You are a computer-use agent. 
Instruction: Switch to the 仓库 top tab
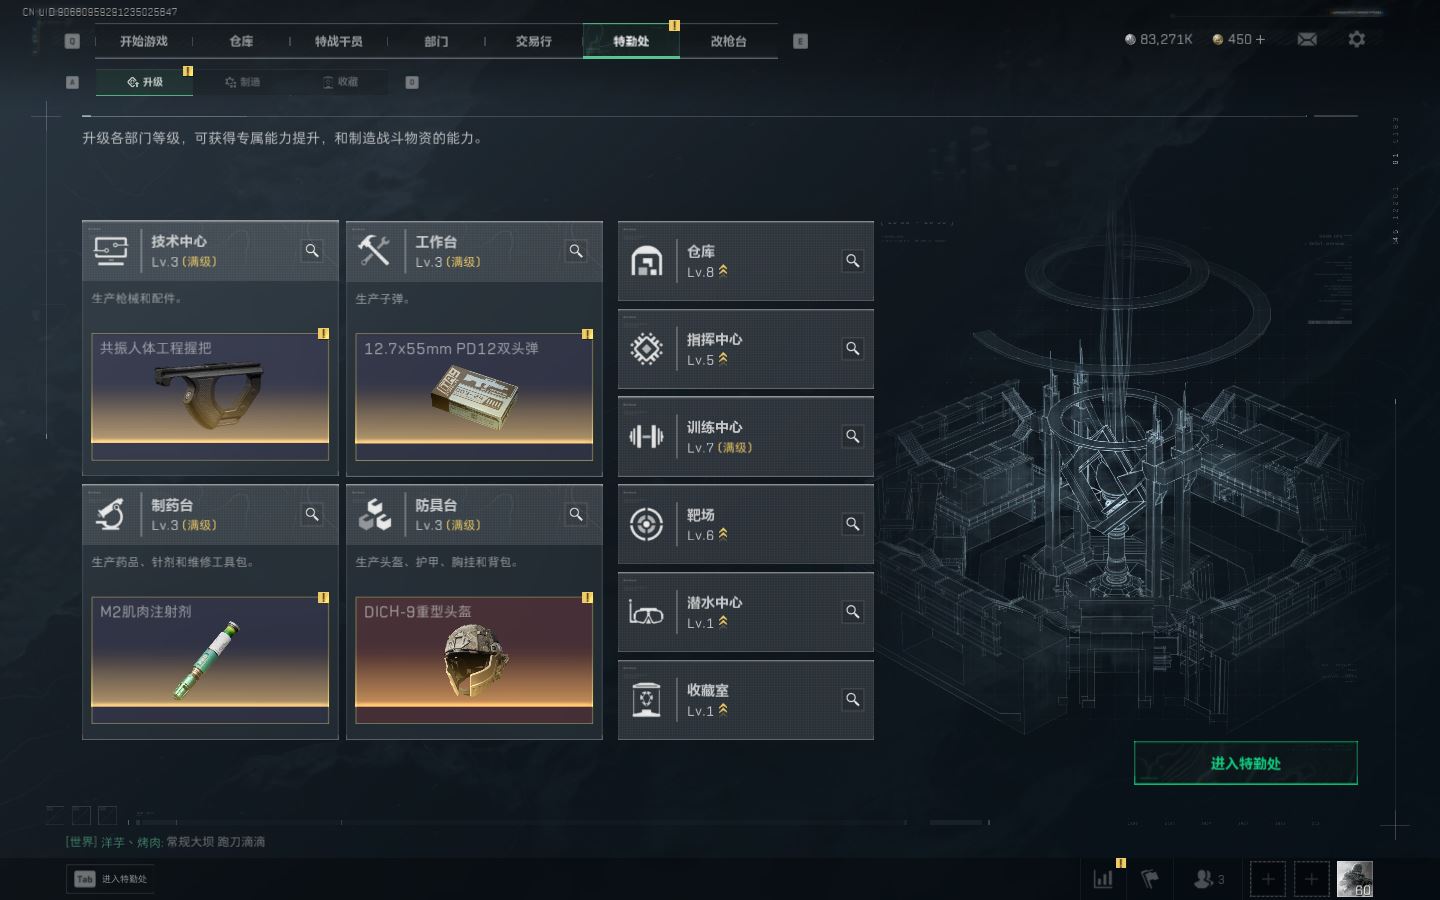(x=241, y=41)
